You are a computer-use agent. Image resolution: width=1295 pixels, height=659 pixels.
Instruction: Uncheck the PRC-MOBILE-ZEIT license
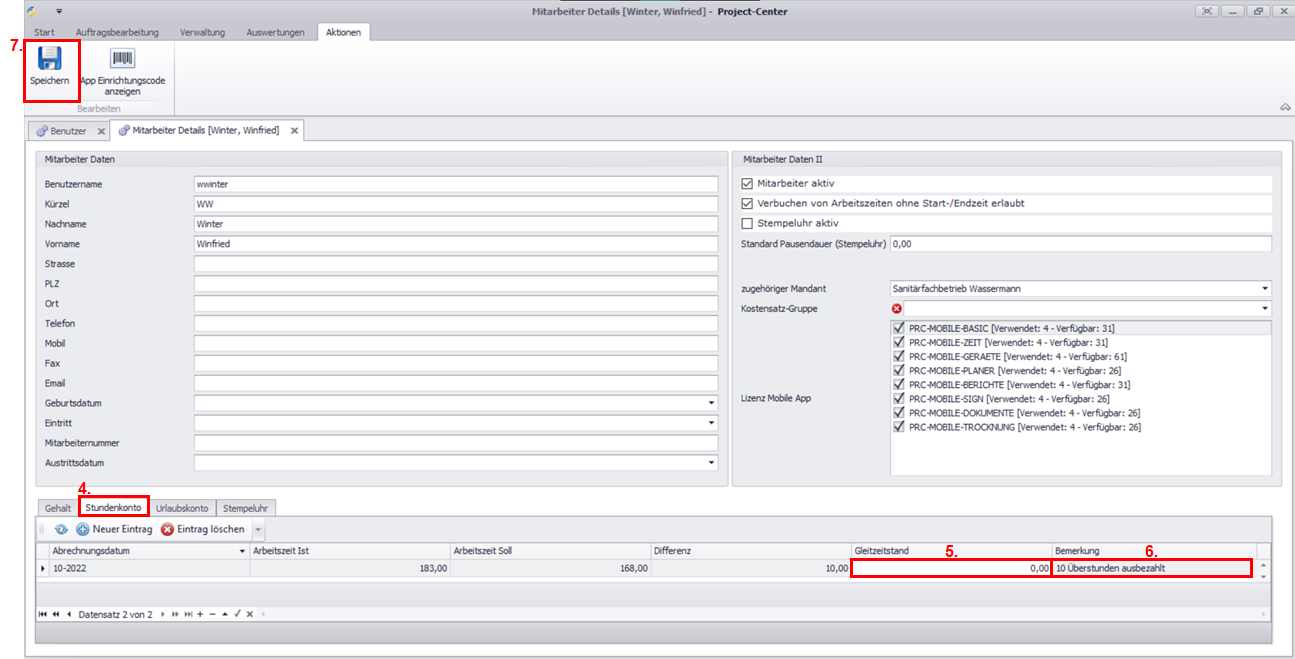(899, 342)
